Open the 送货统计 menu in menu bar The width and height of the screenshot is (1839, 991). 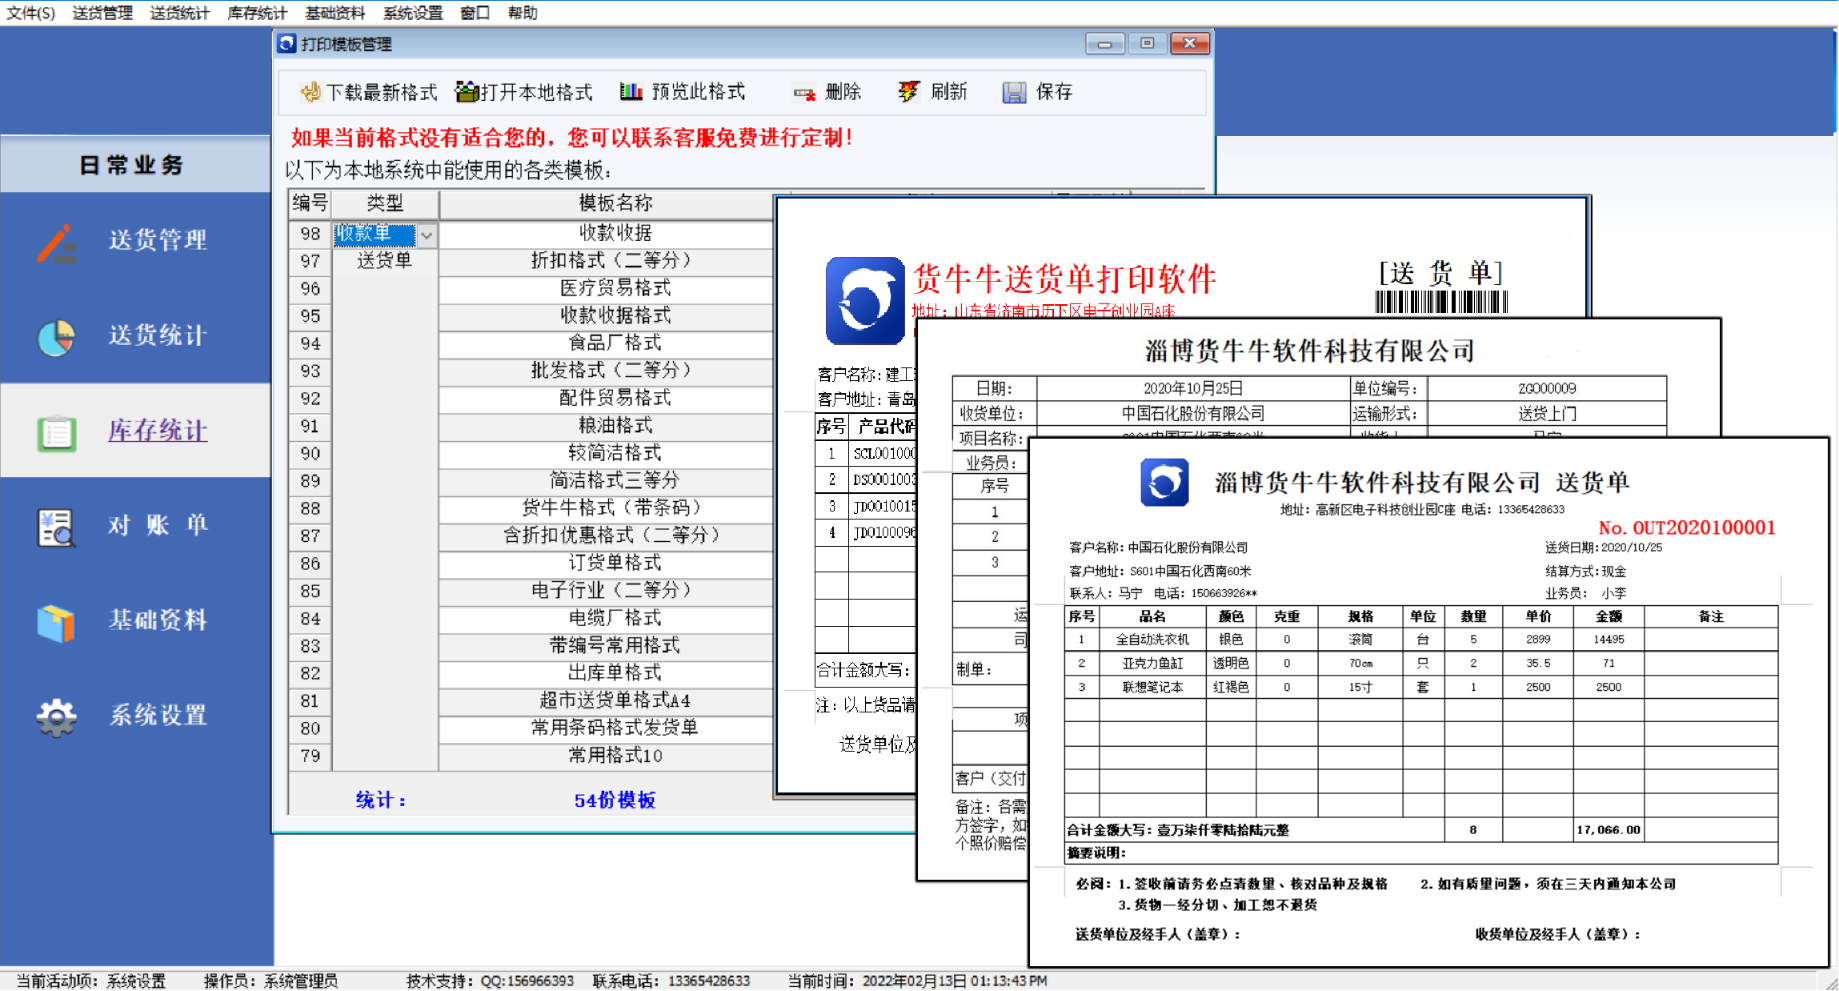tap(180, 13)
